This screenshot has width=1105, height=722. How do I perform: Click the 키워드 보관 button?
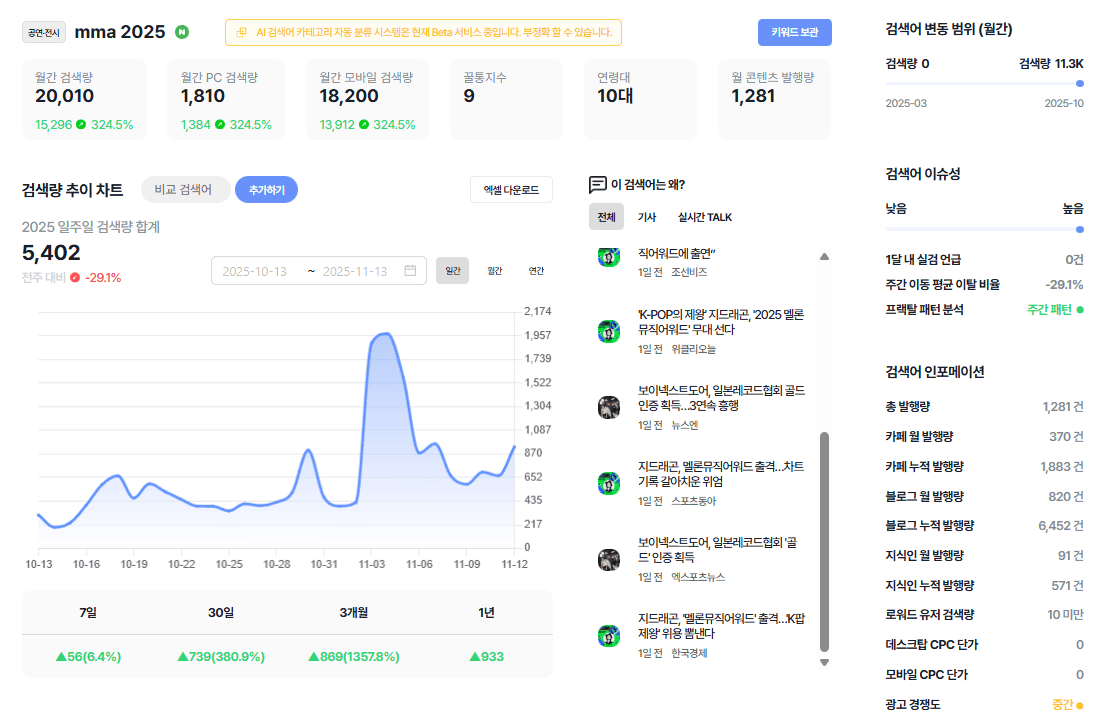pos(795,32)
